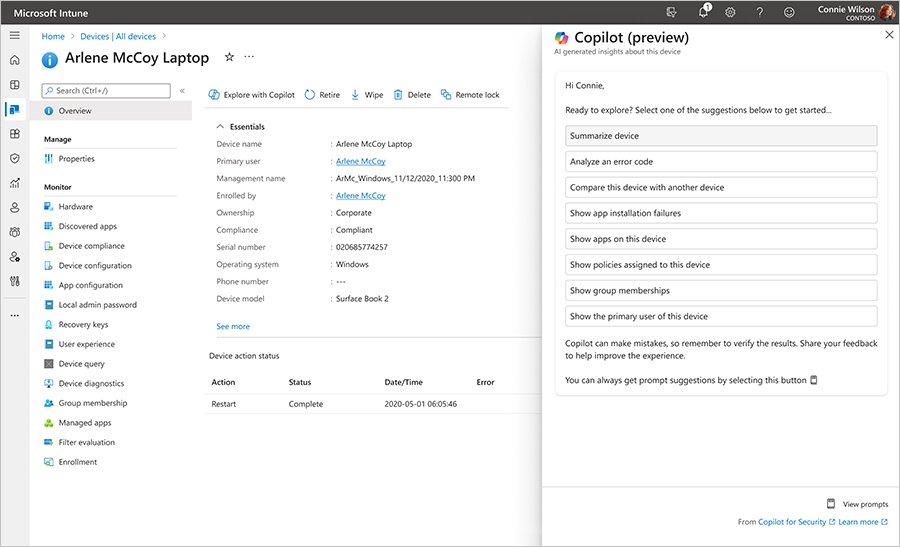Open the Arlene McCoy primary user link
The height and width of the screenshot is (547, 900).
[x=360, y=161]
